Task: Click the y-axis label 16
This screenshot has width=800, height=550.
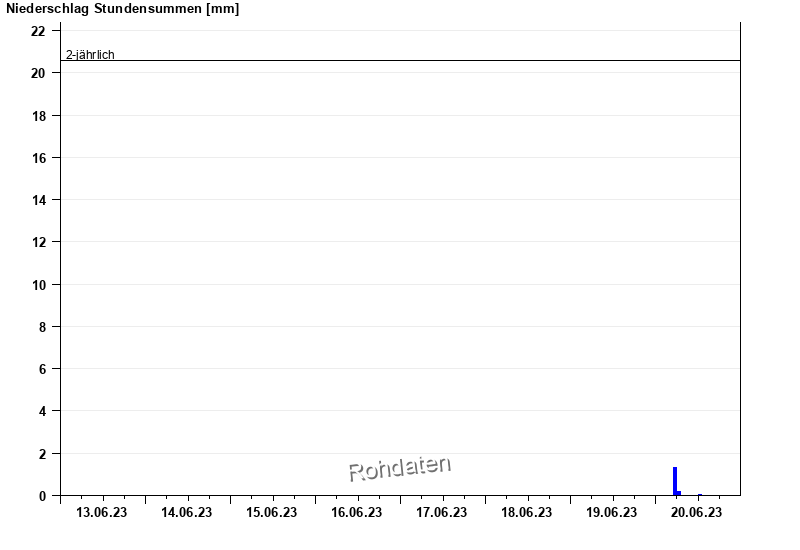Action: [39, 158]
